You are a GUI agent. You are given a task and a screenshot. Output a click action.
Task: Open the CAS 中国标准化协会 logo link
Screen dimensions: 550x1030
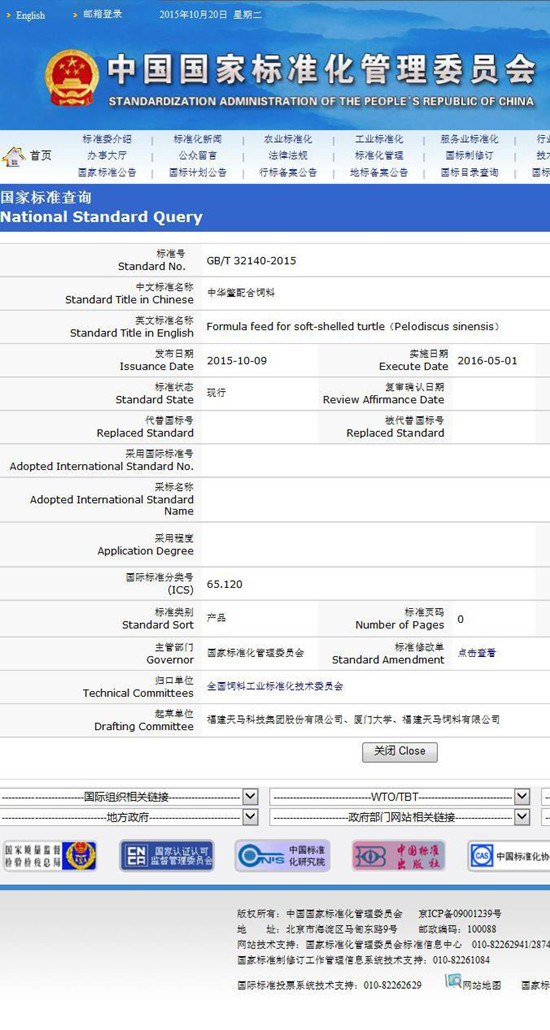coord(509,856)
